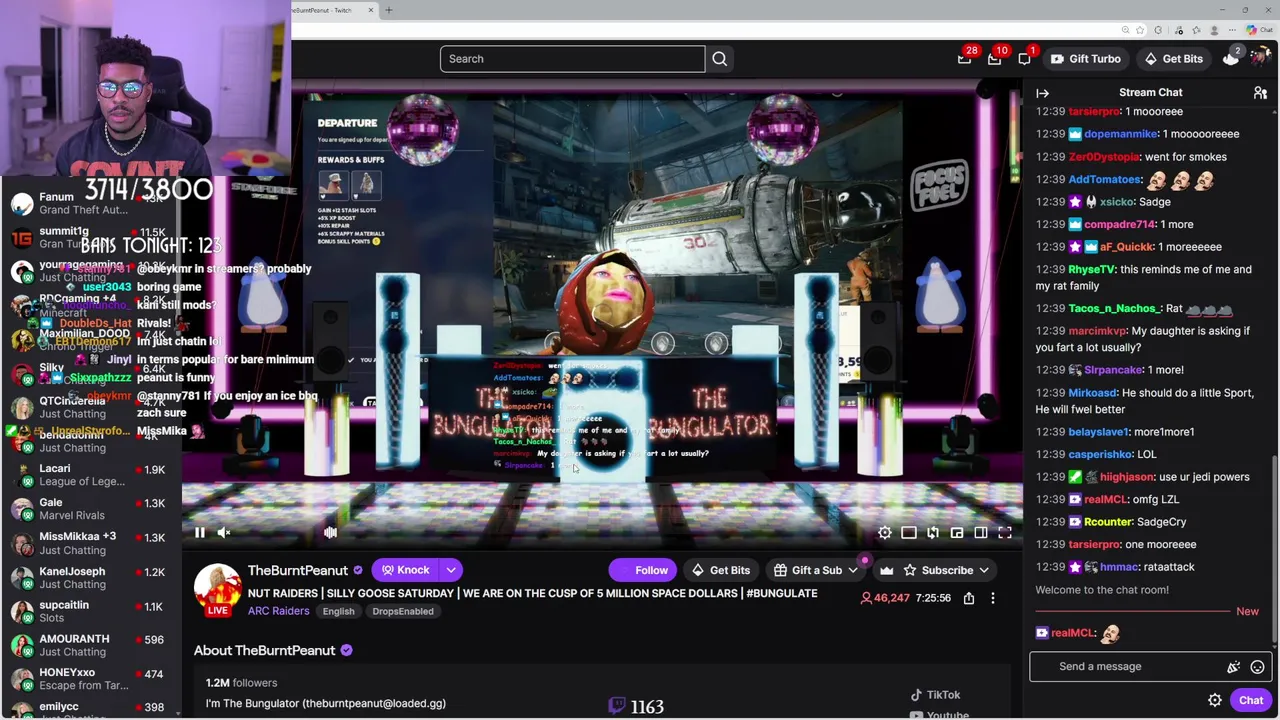Select the DropsEnabled tag
The image size is (1280, 720).
(x=403, y=611)
